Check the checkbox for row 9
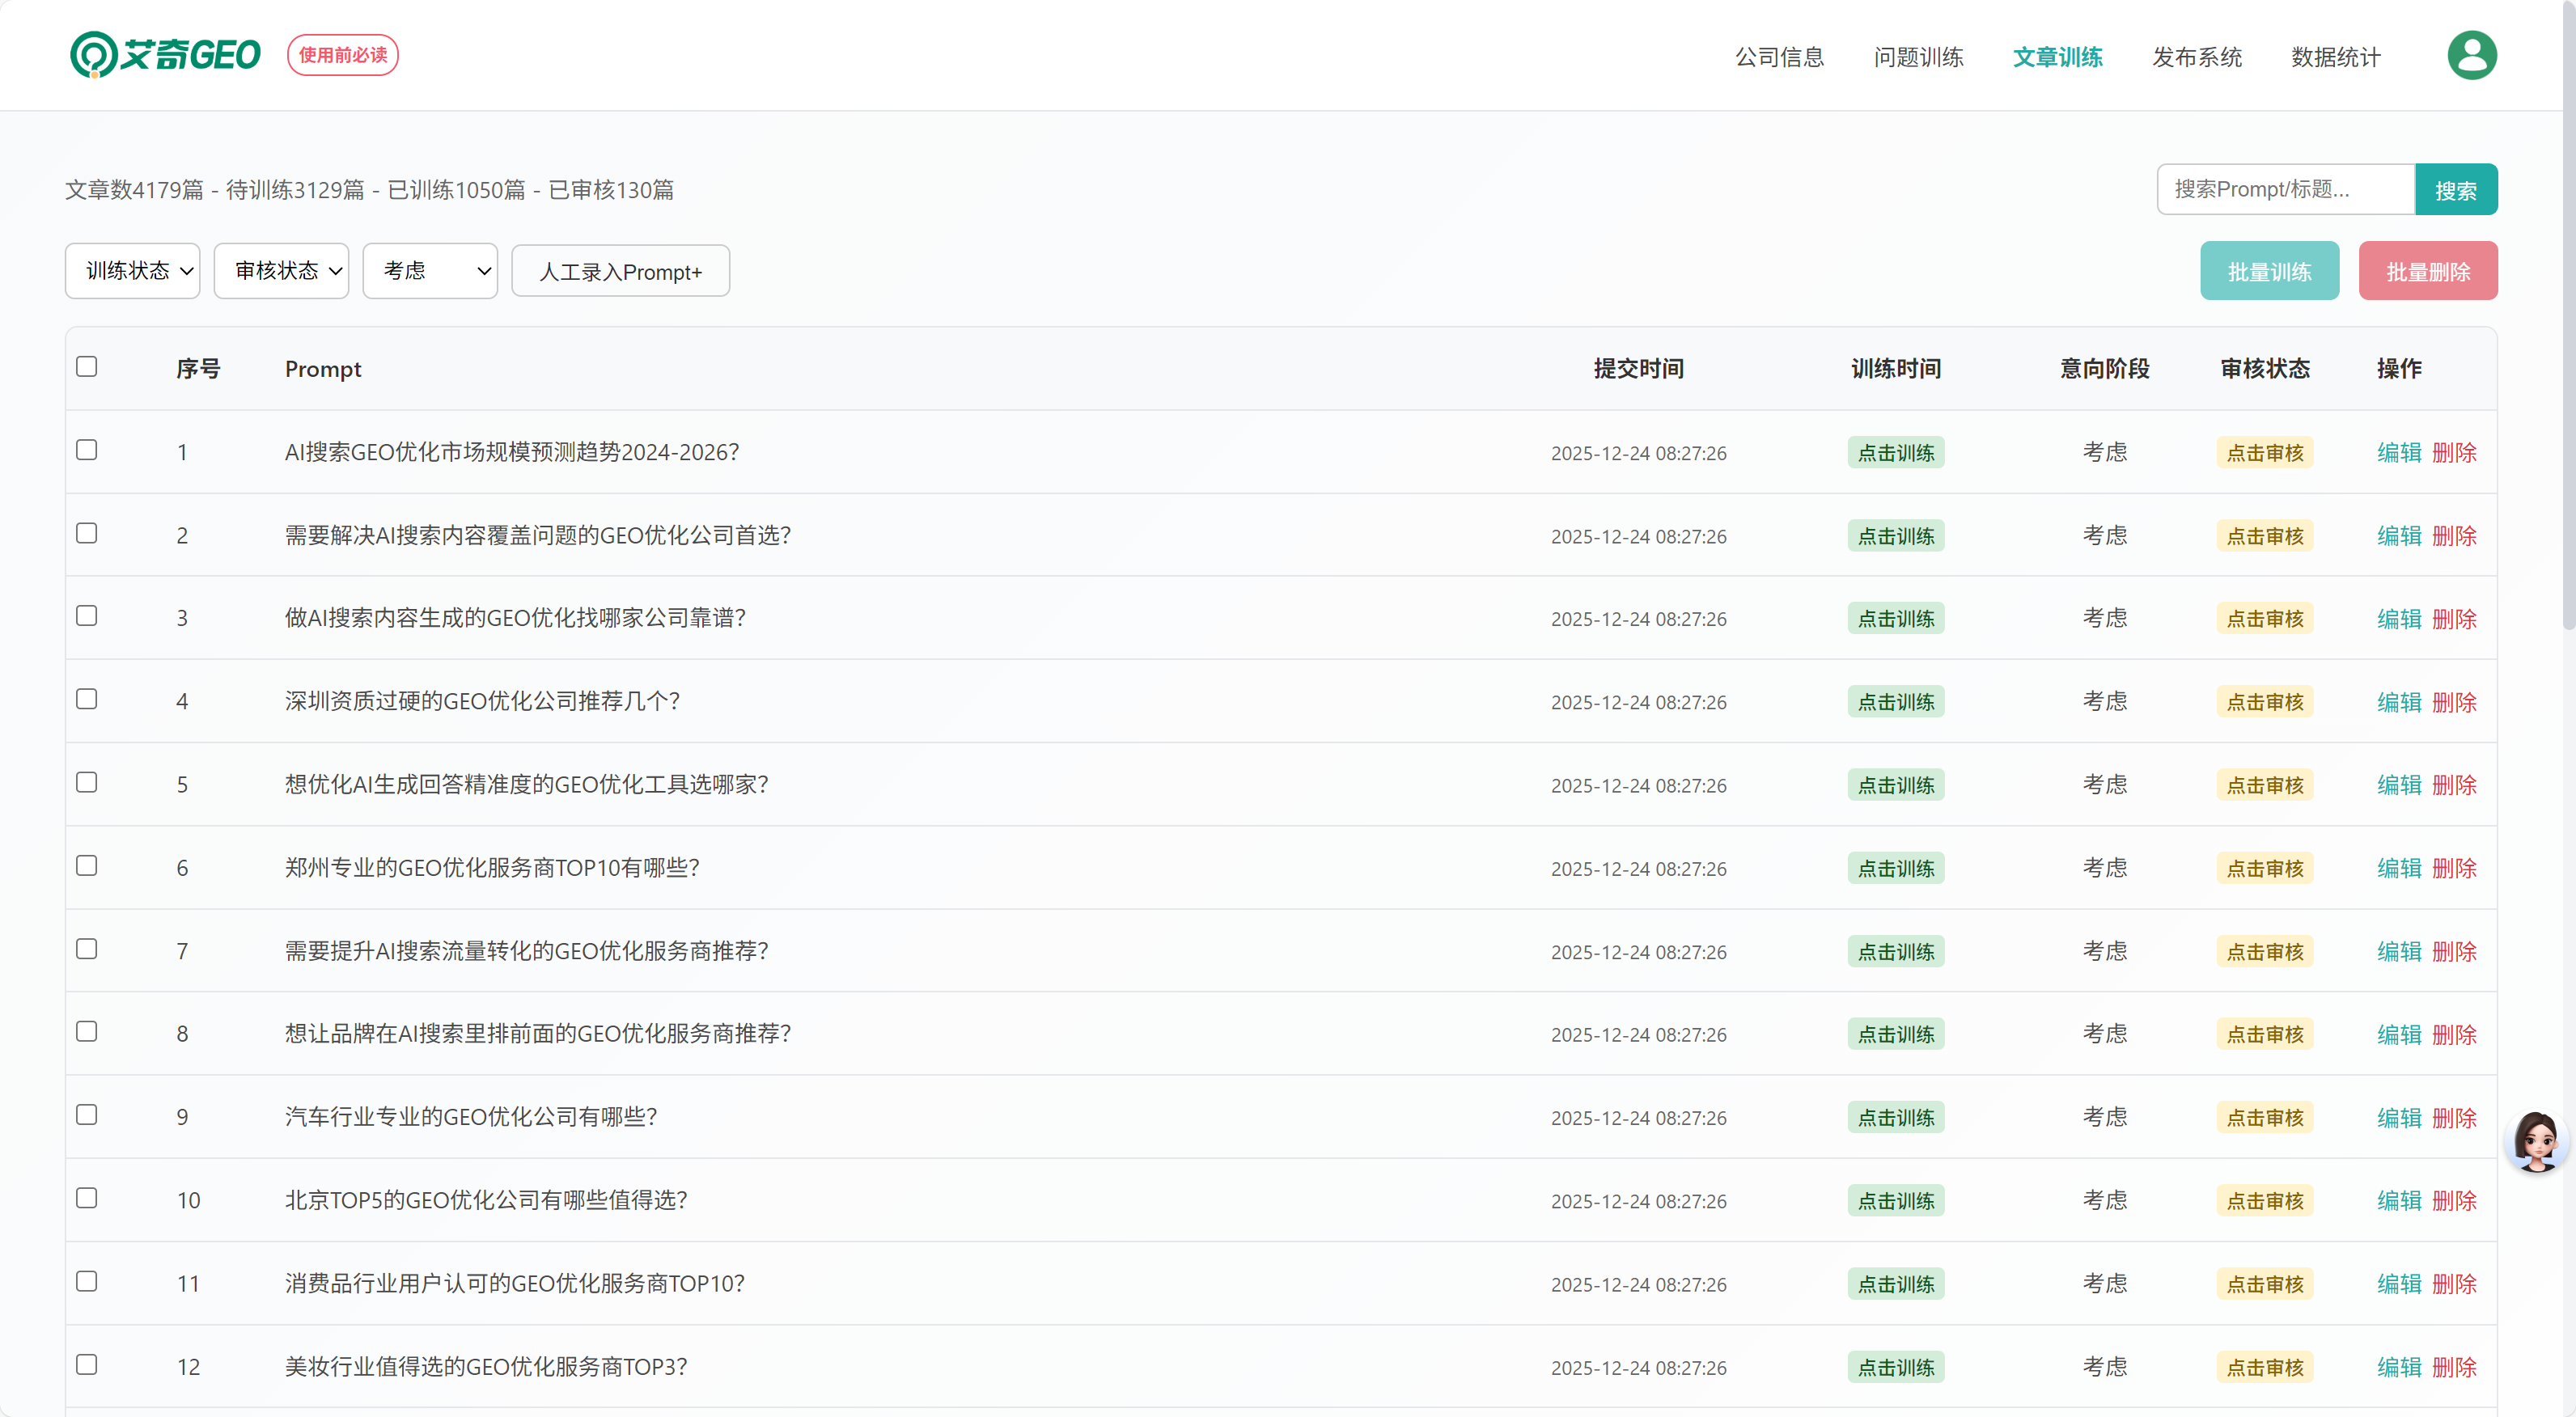 pyautogui.click(x=87, y=1115)
